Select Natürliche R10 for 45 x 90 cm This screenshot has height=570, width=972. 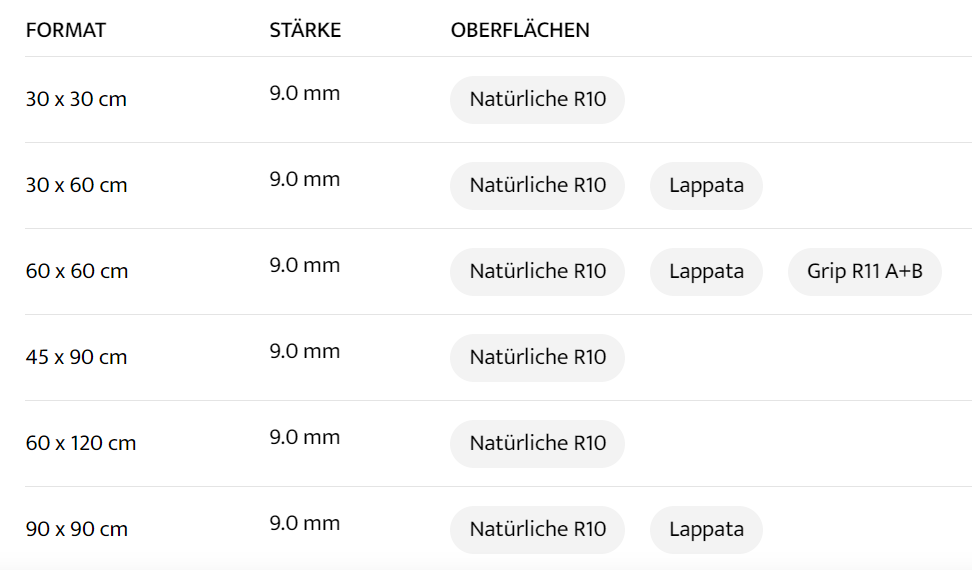coord(537,358)
